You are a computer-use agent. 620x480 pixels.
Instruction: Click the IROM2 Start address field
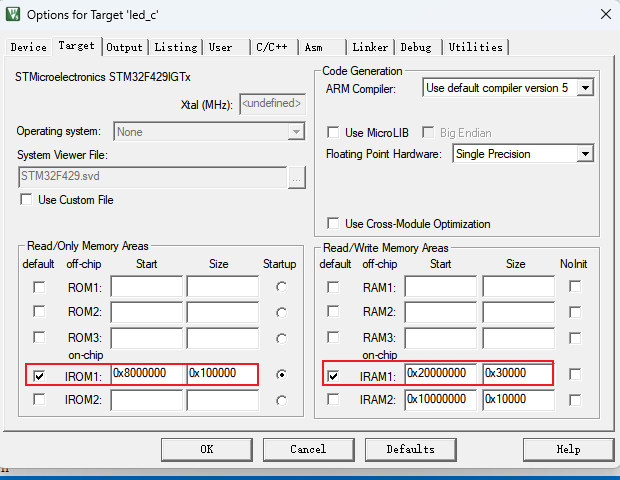click(147, 401)
